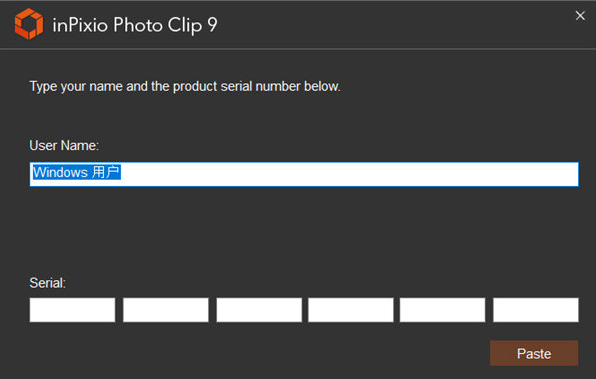596x379 pixels.
Task: Select the second Serial input box
Action: (x=166, y=310)
